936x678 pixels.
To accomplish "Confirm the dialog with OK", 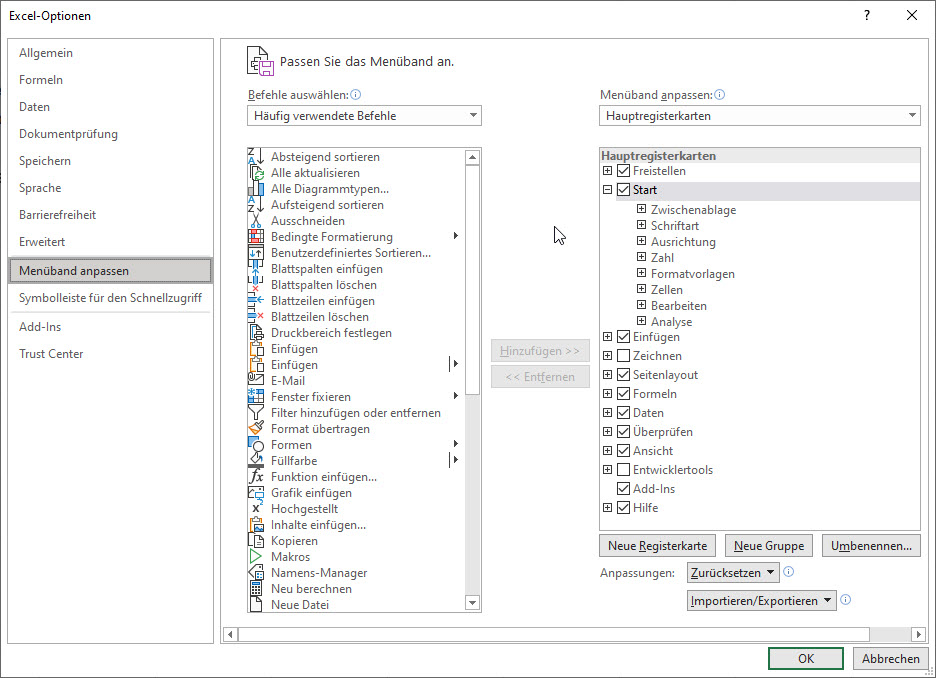I will pyautogui.click(x=806, y=659).
